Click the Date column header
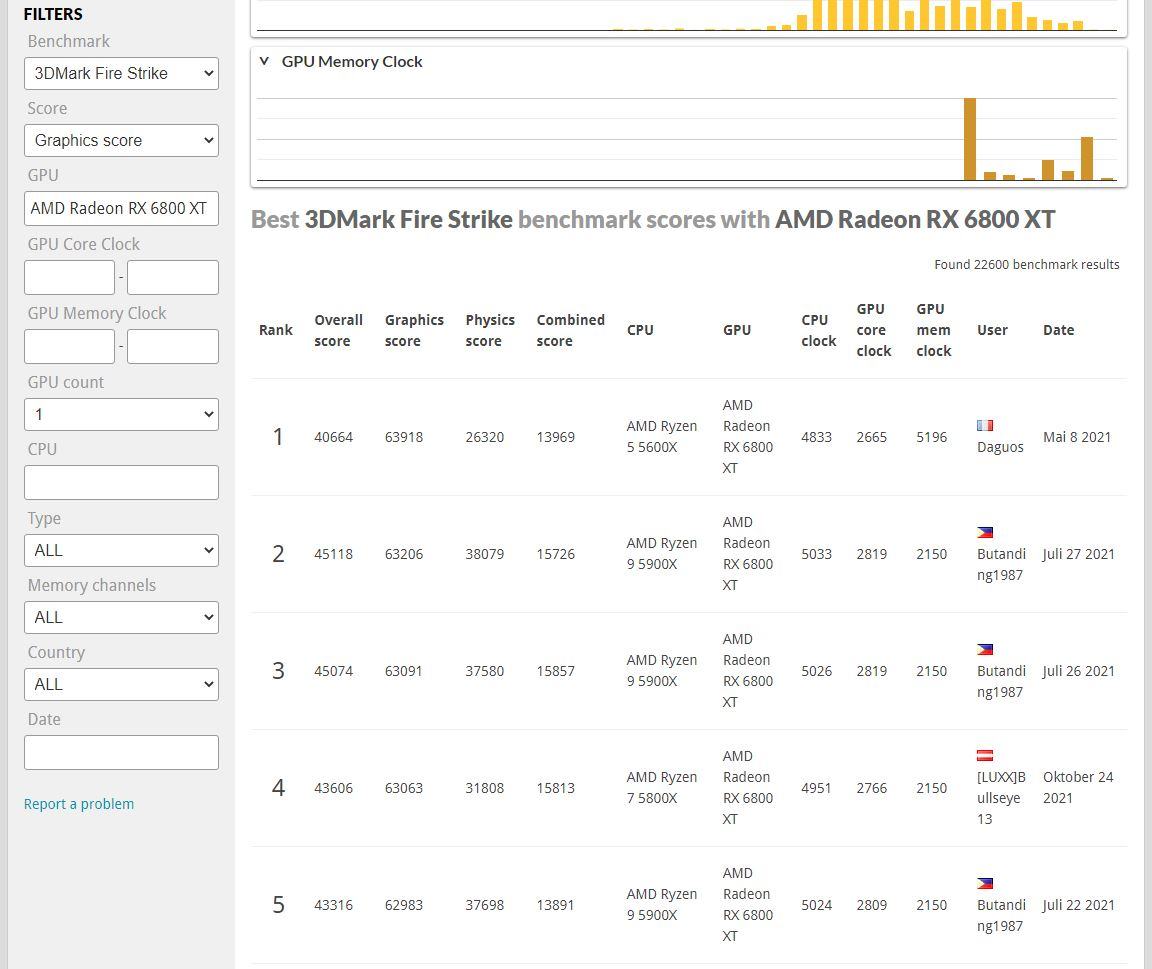The height and width of the screenshot is (969, 1152). pyautogui.click(x=1059, y=330)
